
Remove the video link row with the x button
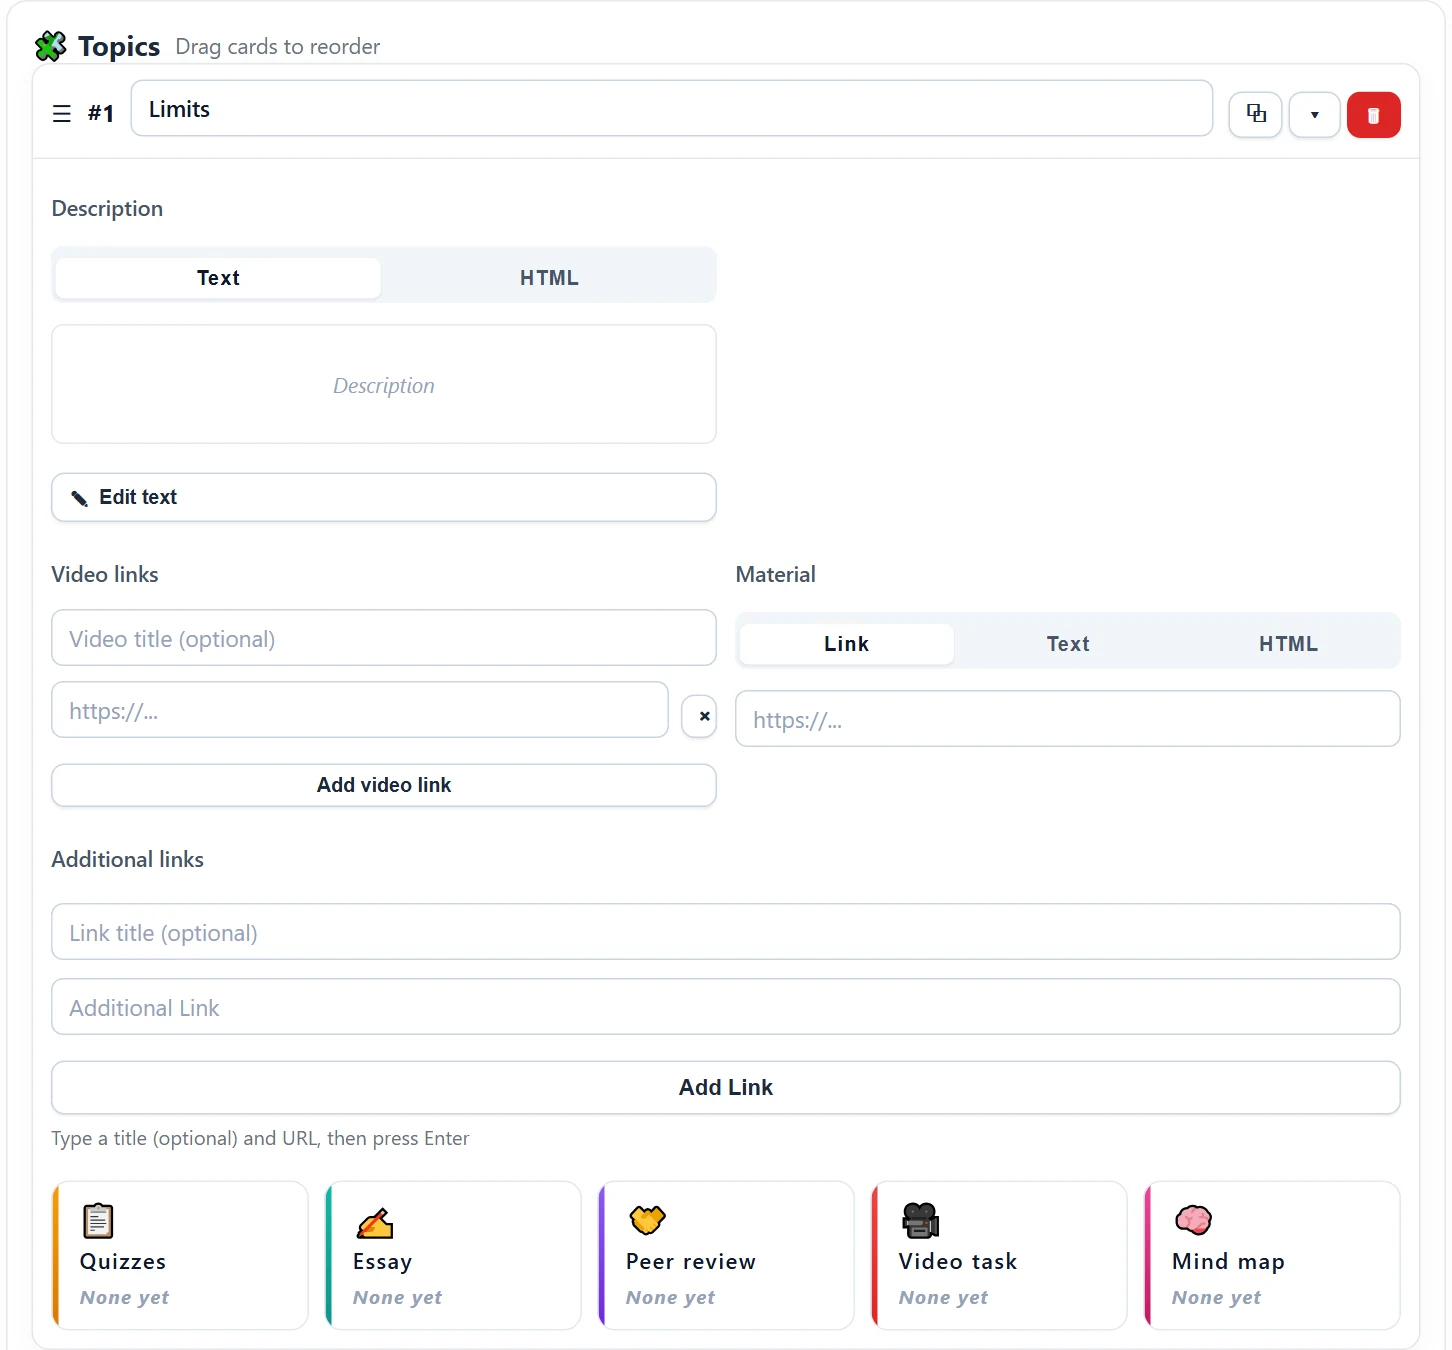[699, 716]
